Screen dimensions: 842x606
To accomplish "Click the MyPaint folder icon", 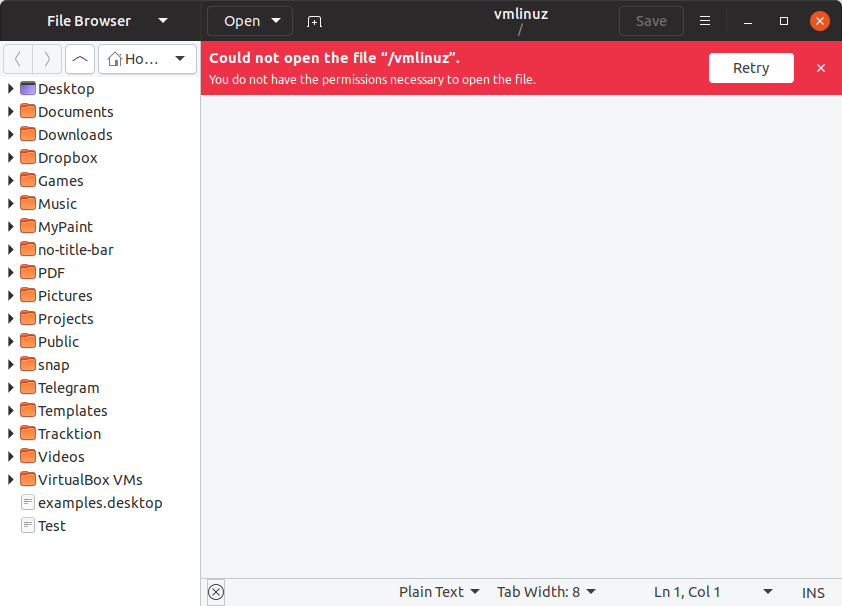I will [x=28, y=226].
